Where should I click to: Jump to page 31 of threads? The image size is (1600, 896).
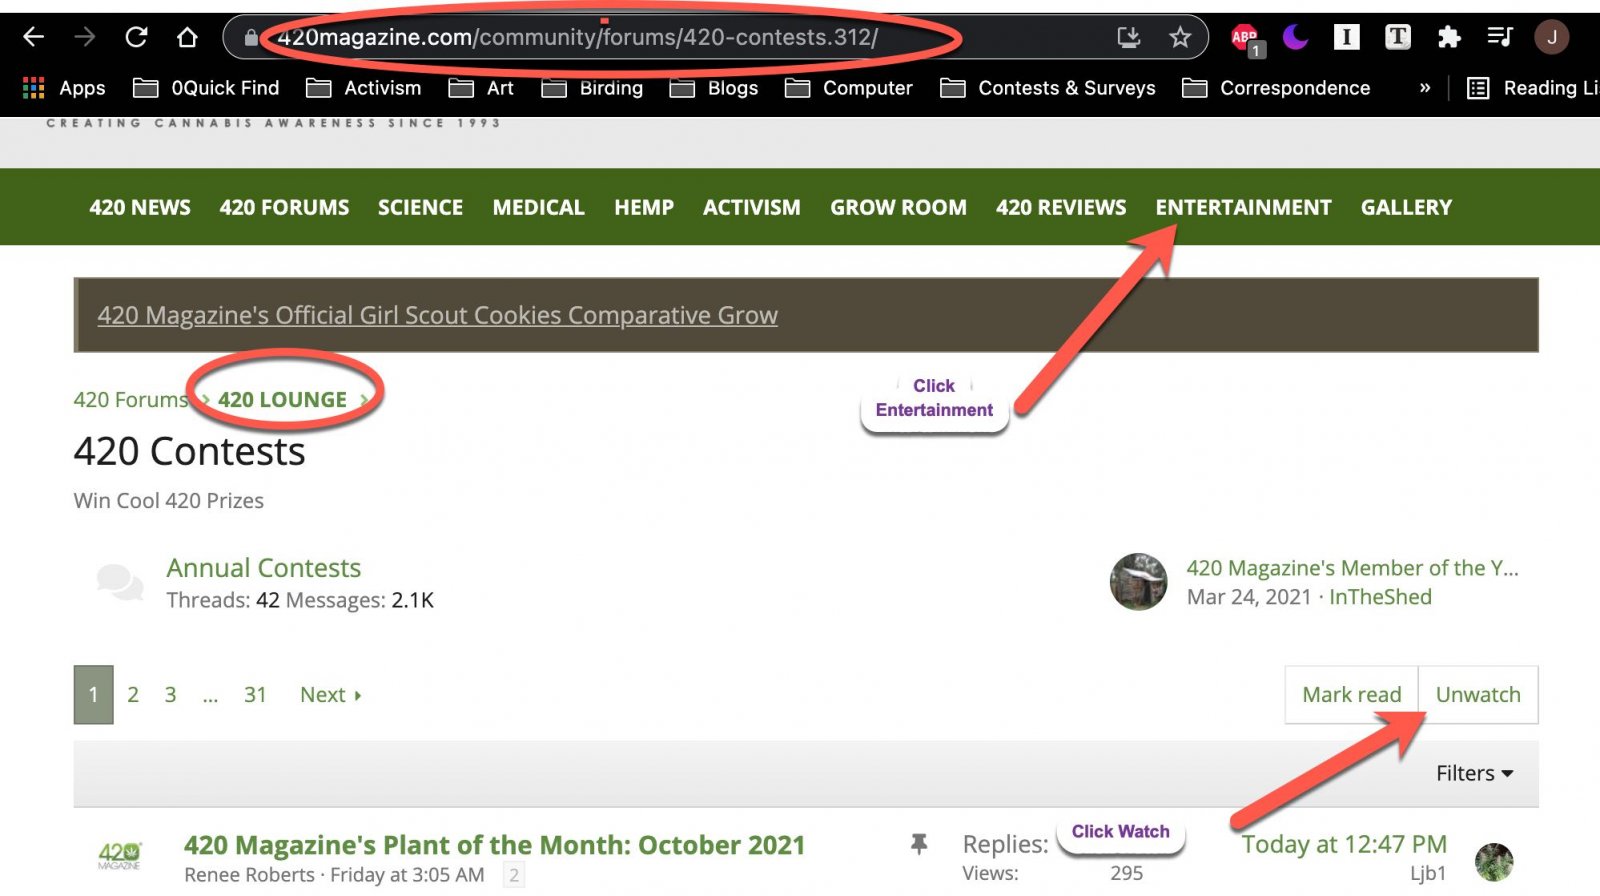[x=255, y=695]
